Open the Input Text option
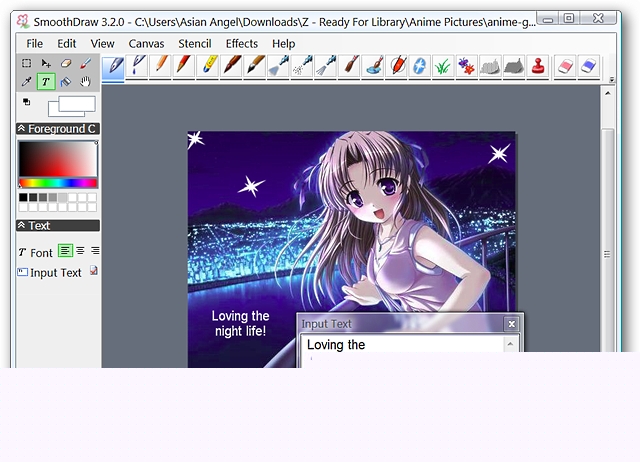Screen dimensions: 640x462 pos(49,273)
